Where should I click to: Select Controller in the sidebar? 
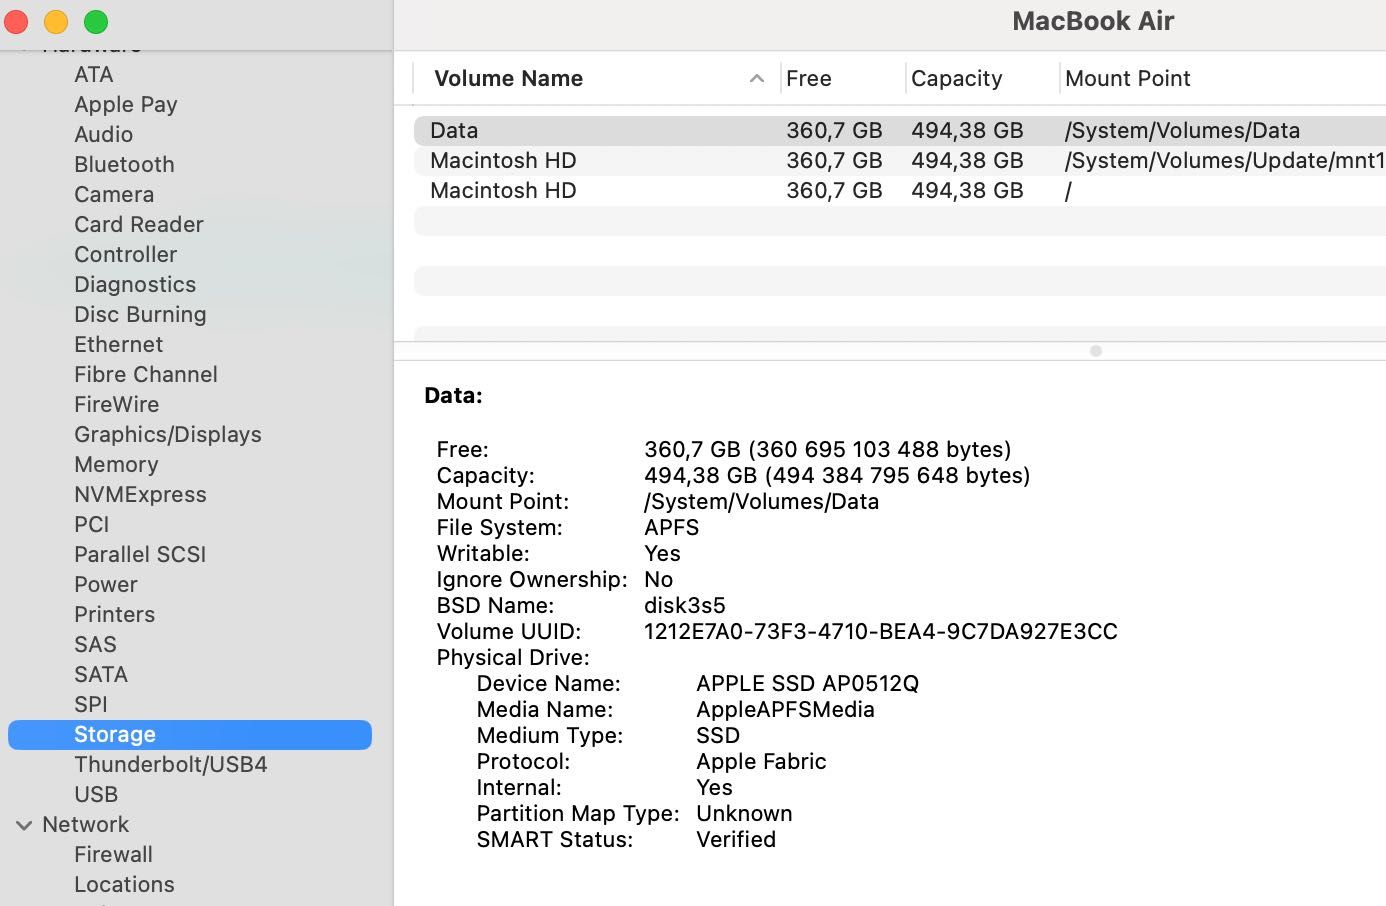(x=126, y=254)
